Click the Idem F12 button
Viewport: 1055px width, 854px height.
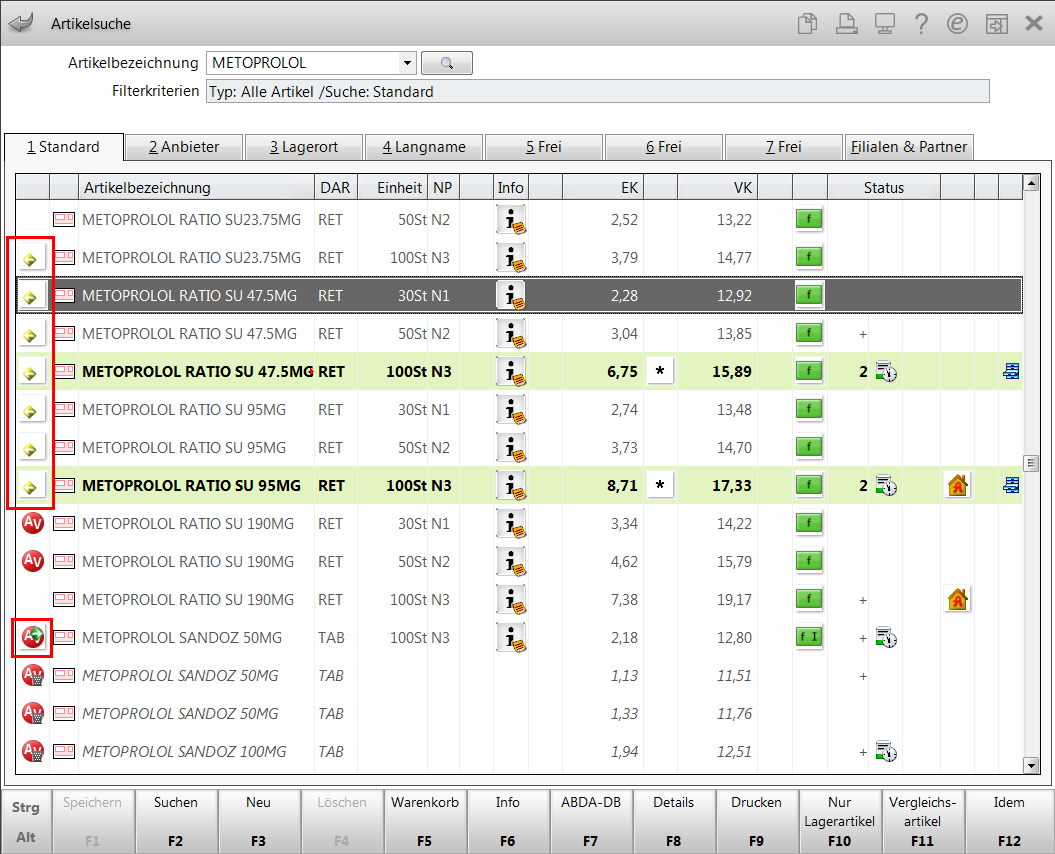point(1009,821)
